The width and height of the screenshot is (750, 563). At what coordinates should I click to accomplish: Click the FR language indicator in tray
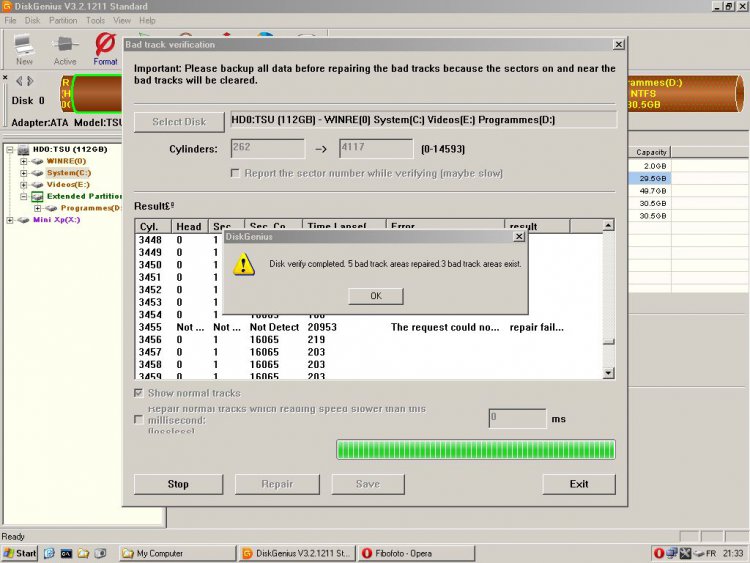pyautogui.click(x=711, y=553)
